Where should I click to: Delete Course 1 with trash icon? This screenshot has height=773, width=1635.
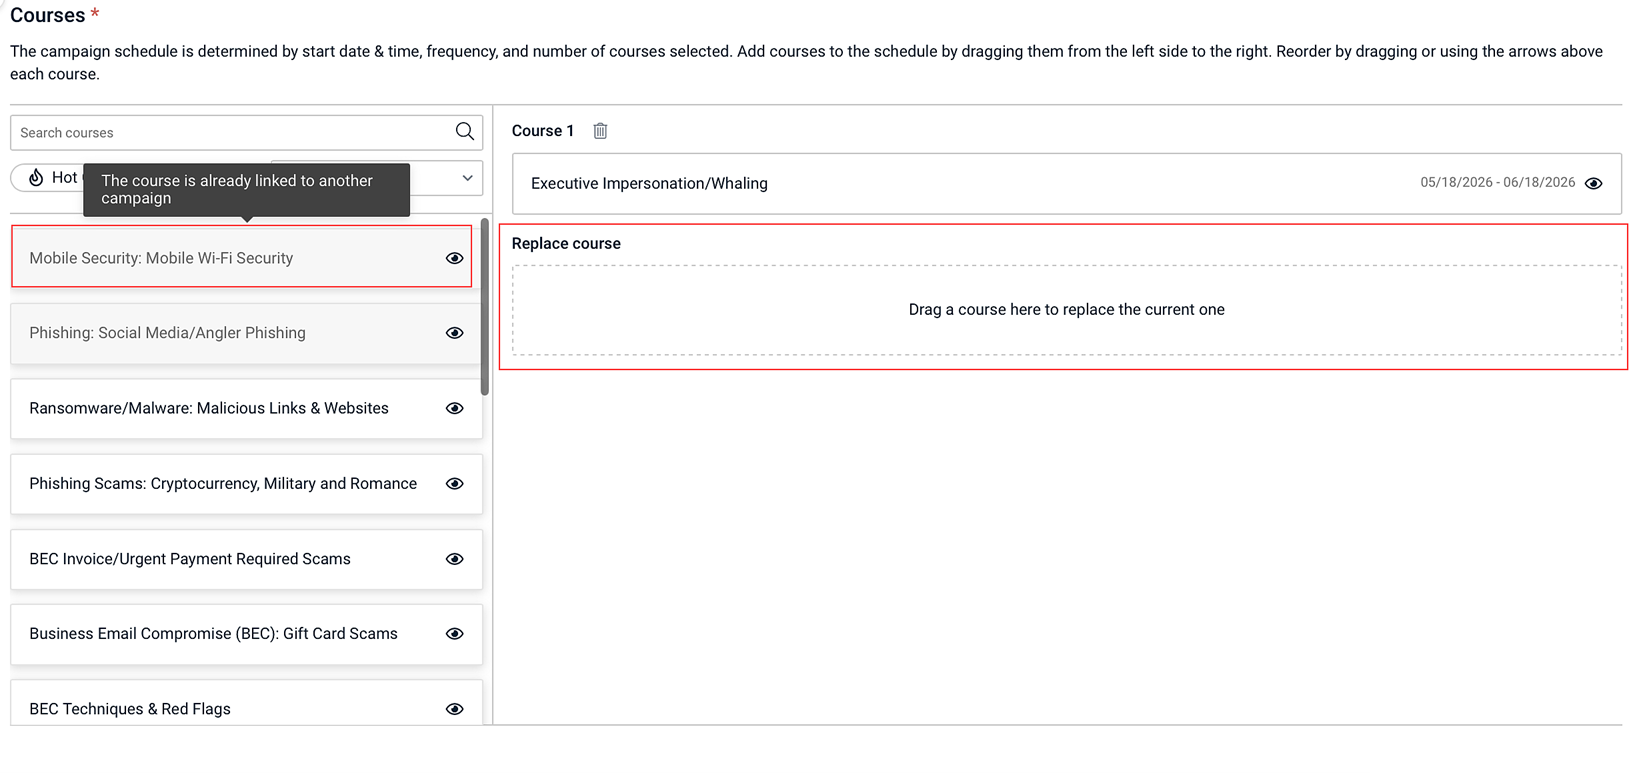[600, 131]
